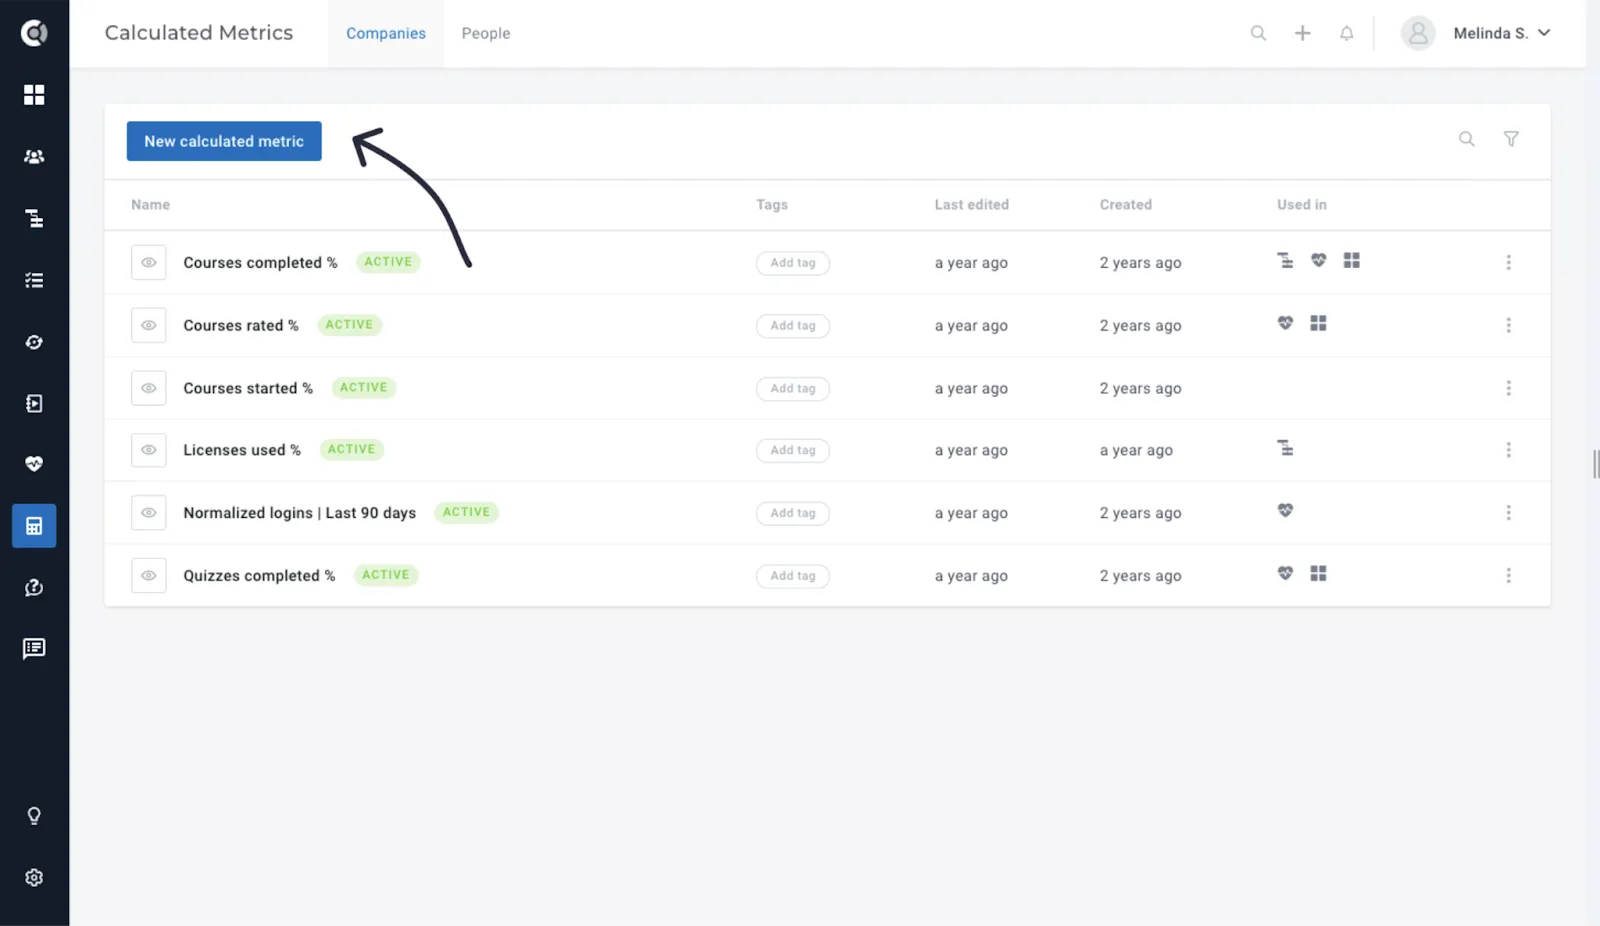This screenshot has height=926, width=1600.
Task: Open the hierarchy icon in the left sidebar
Action: click(x=34, y=219)
